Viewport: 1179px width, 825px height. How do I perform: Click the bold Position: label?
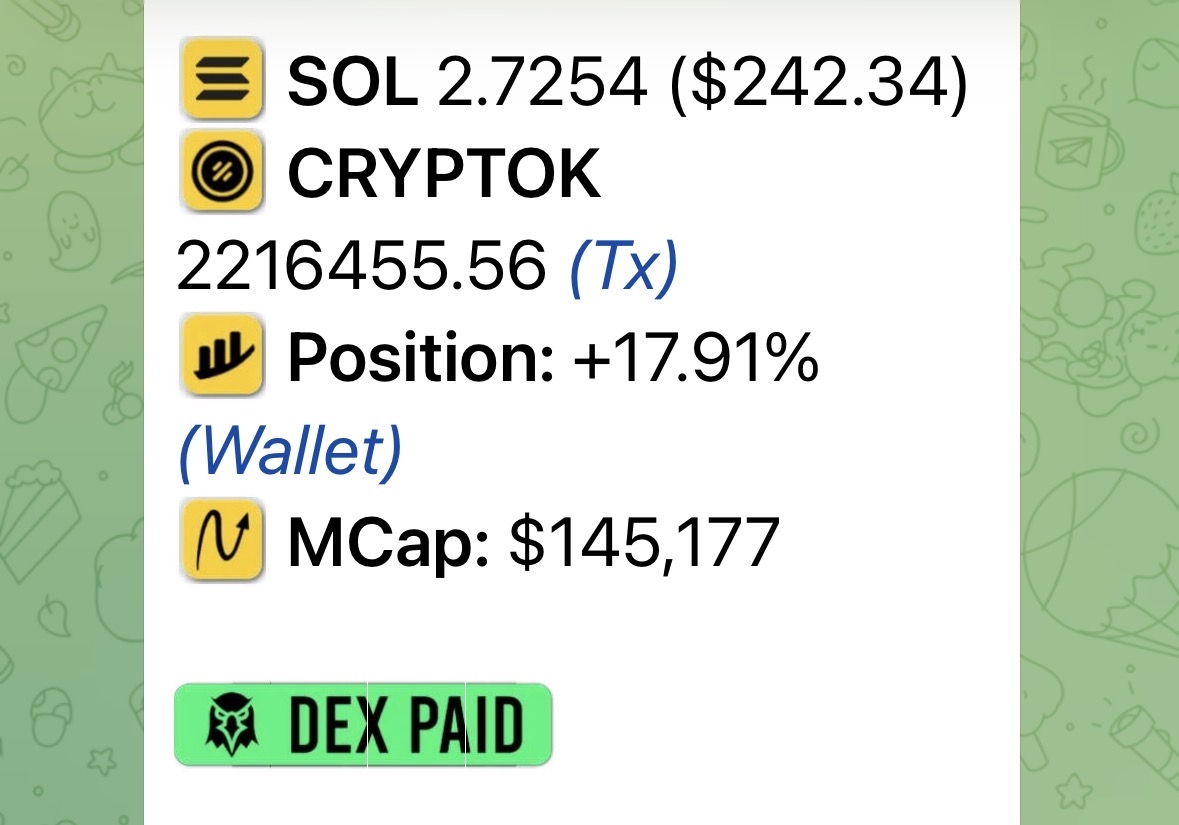[421, 359]
